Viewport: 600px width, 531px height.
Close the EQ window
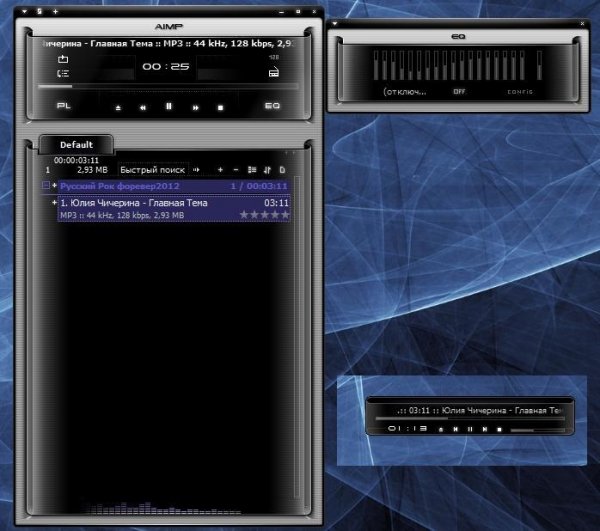(582, 24)
